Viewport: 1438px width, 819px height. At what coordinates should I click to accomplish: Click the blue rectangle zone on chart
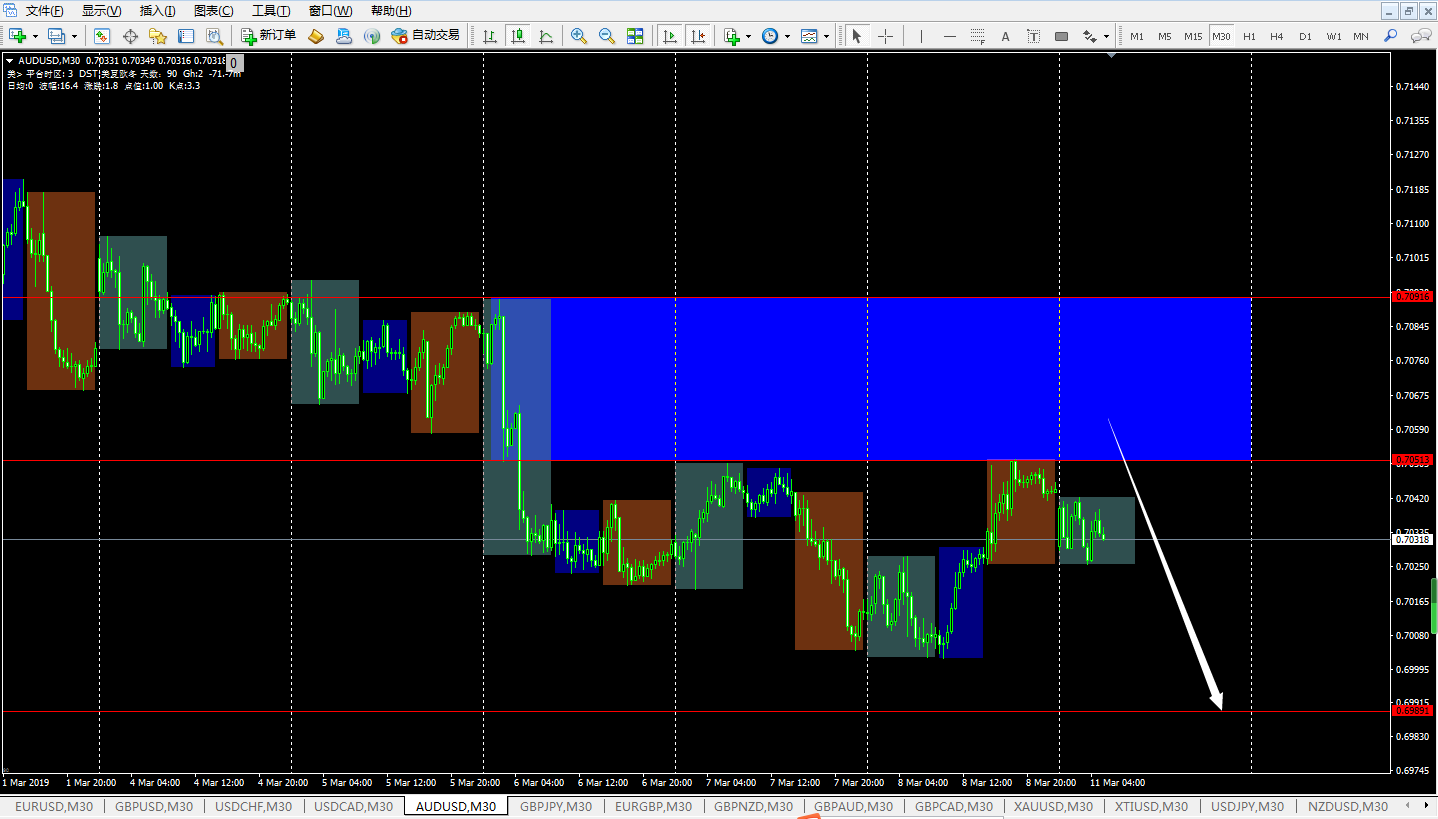(900, 379)
